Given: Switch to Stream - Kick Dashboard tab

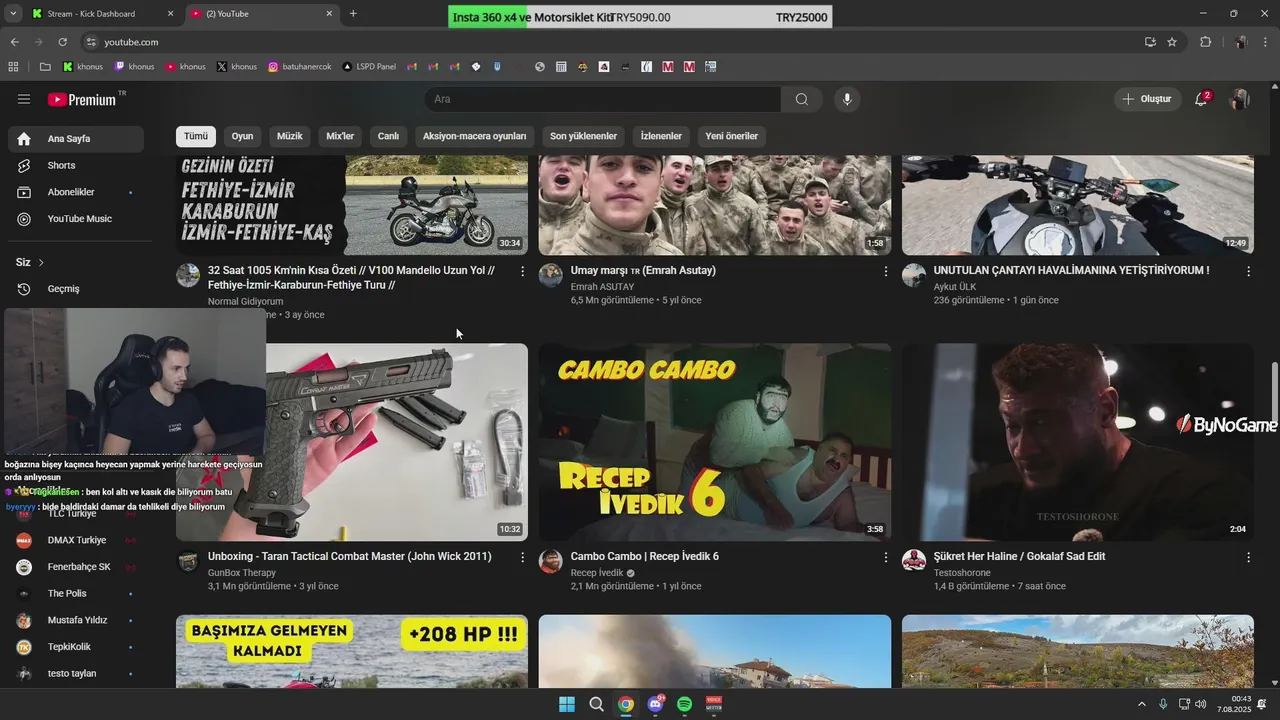Looking at the screenshot, I should (100, 14).
